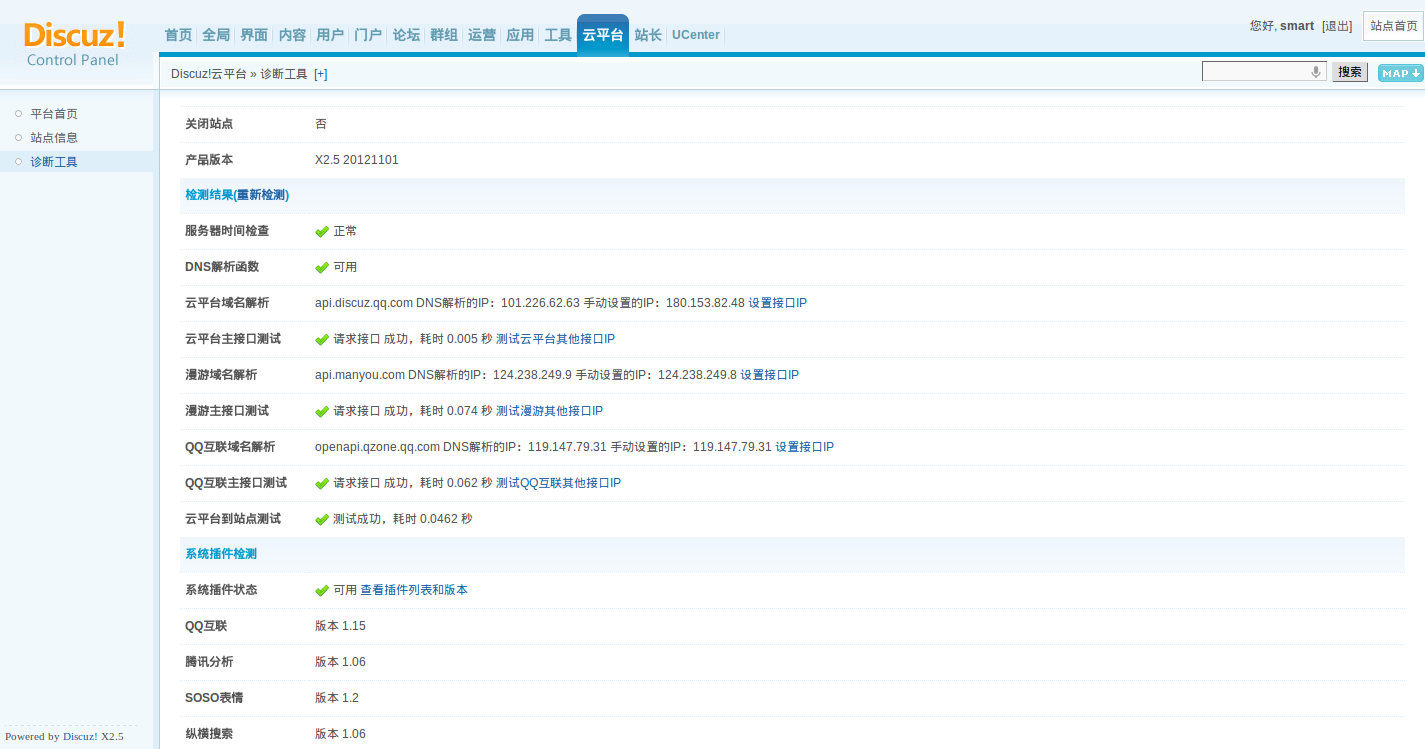Open the 内容 tab
The height and width of the screenshot is (749, 1425).
292,35
